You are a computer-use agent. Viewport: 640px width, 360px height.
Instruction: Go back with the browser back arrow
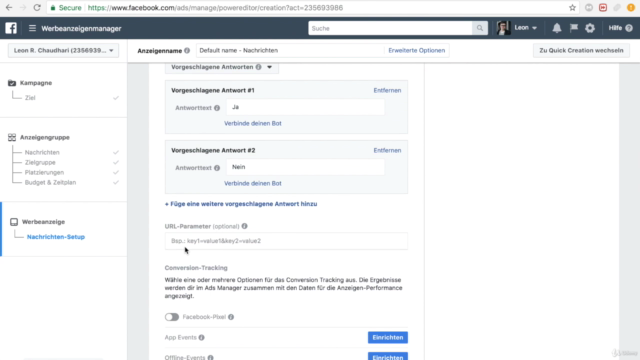pyautogui.click(x=9, y=7)
